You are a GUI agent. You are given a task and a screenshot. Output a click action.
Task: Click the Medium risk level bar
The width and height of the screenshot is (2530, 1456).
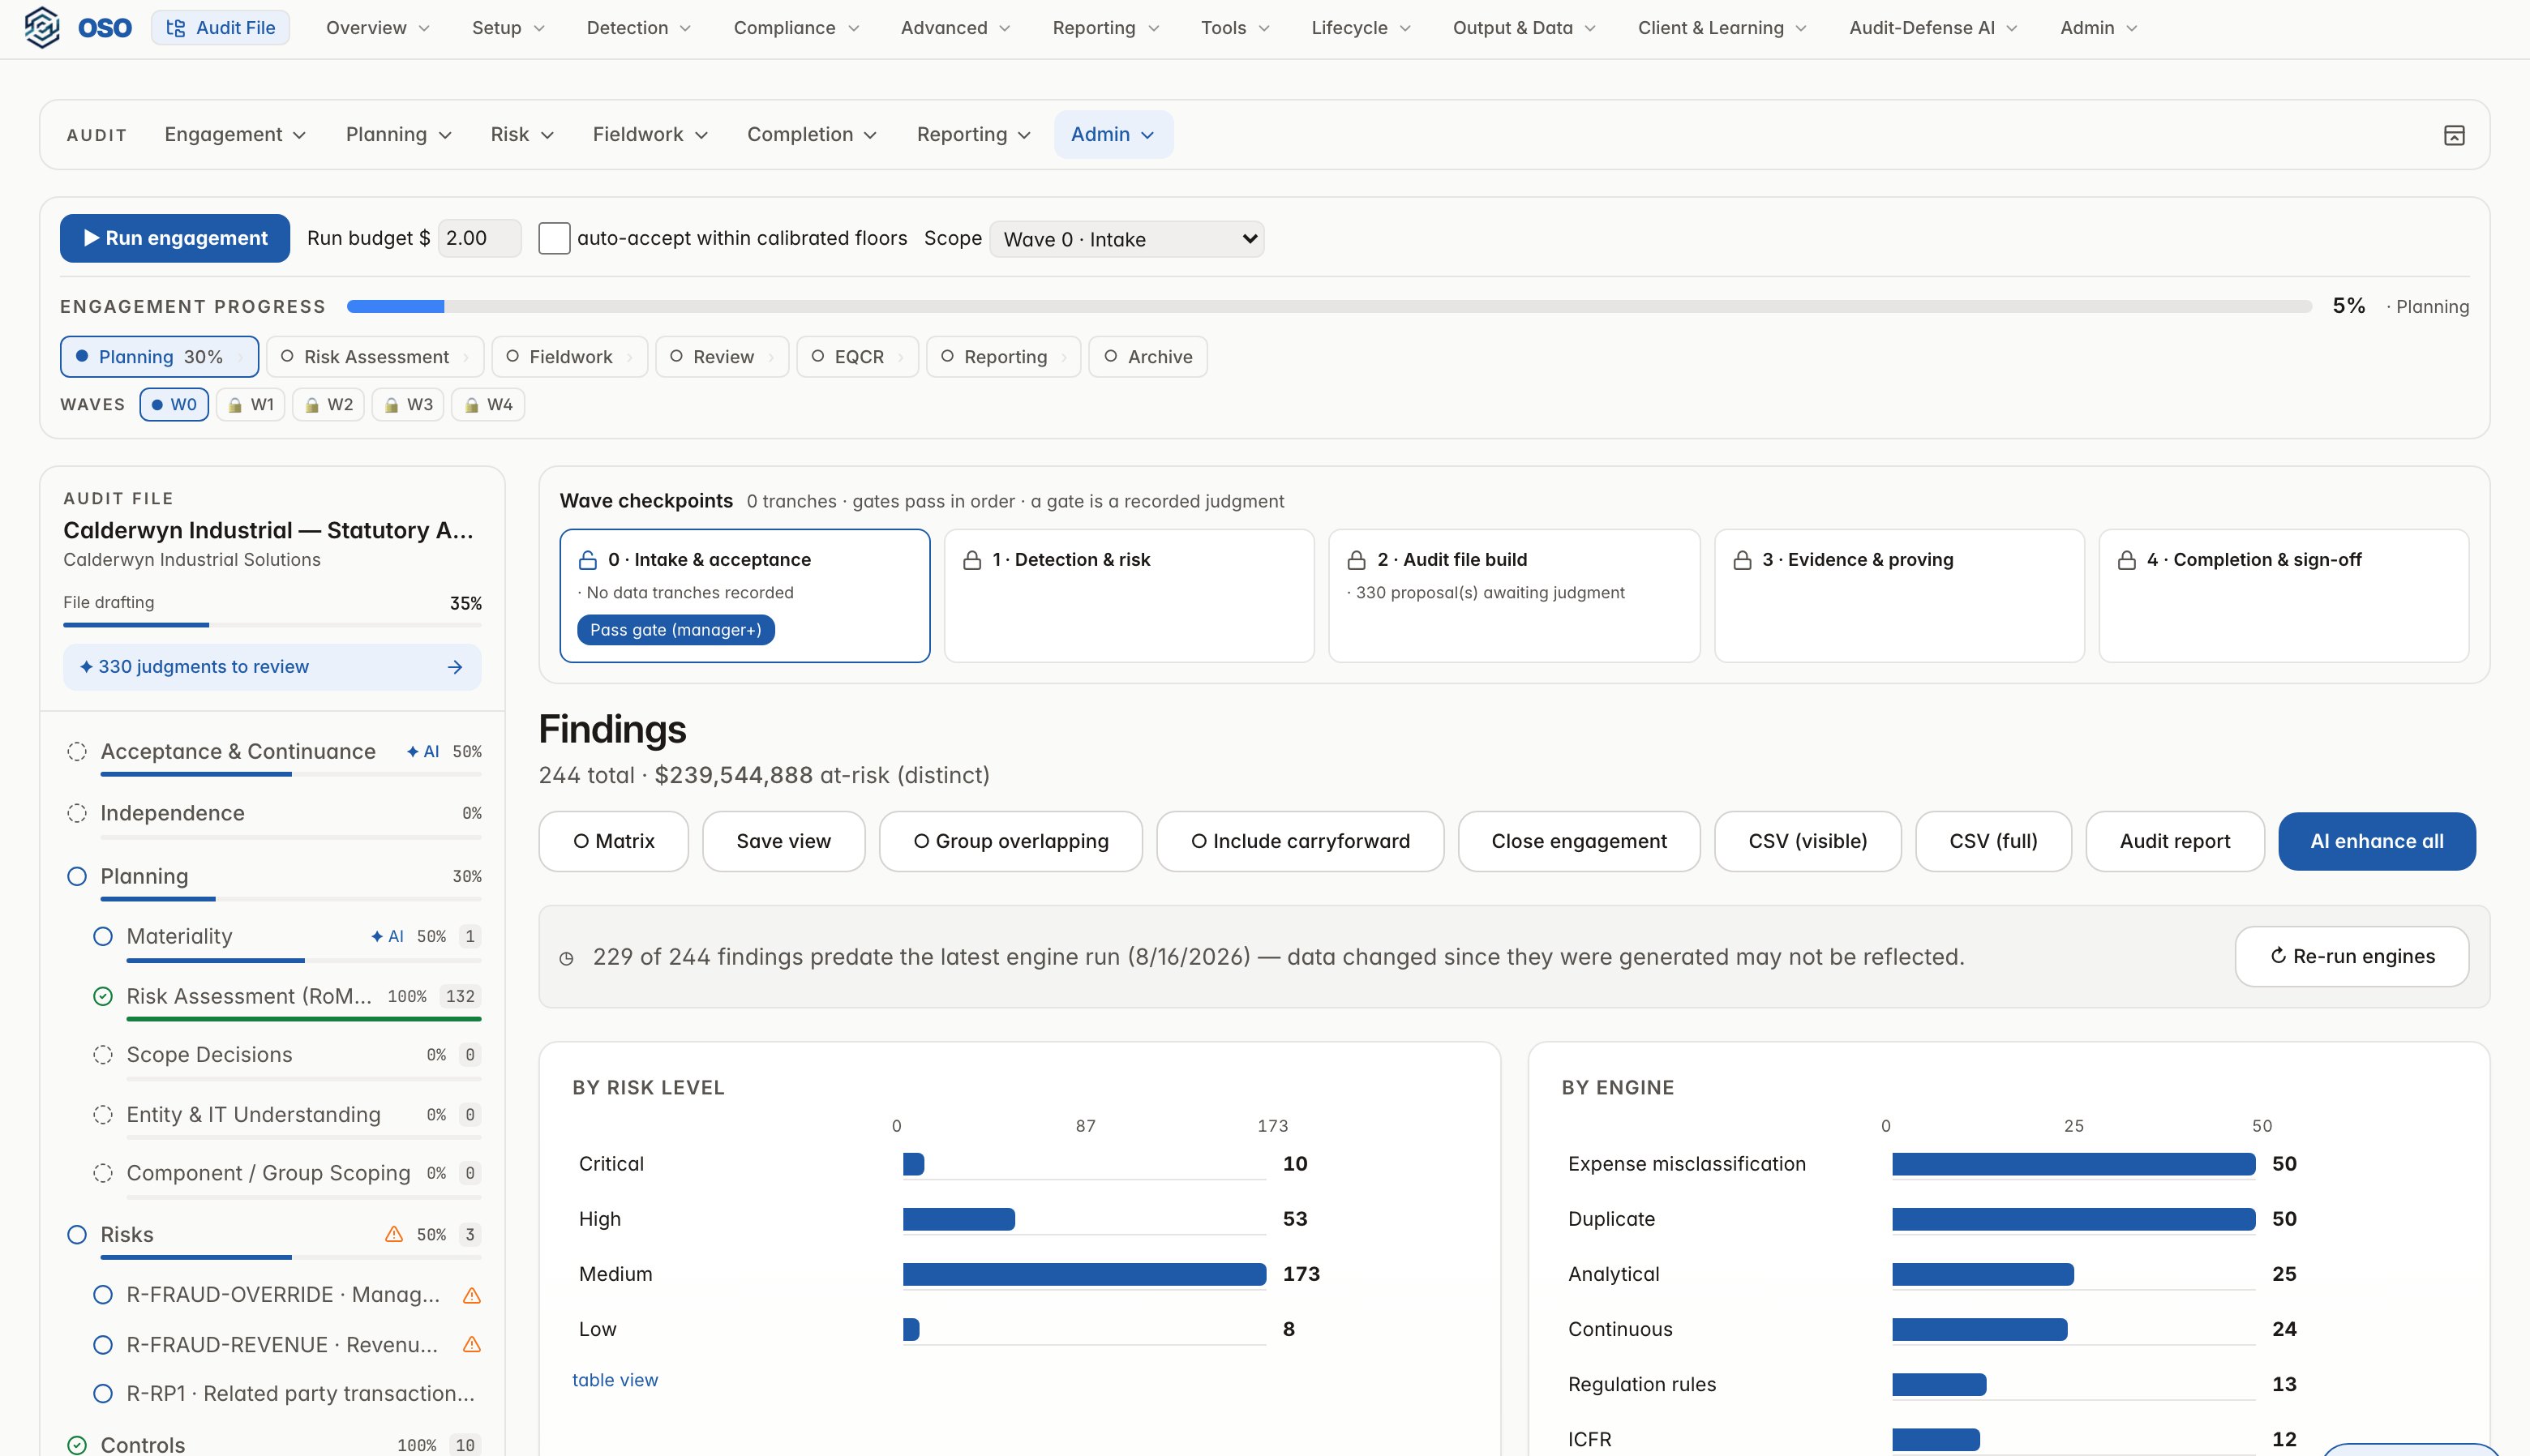click(x=1084, y=1274)
